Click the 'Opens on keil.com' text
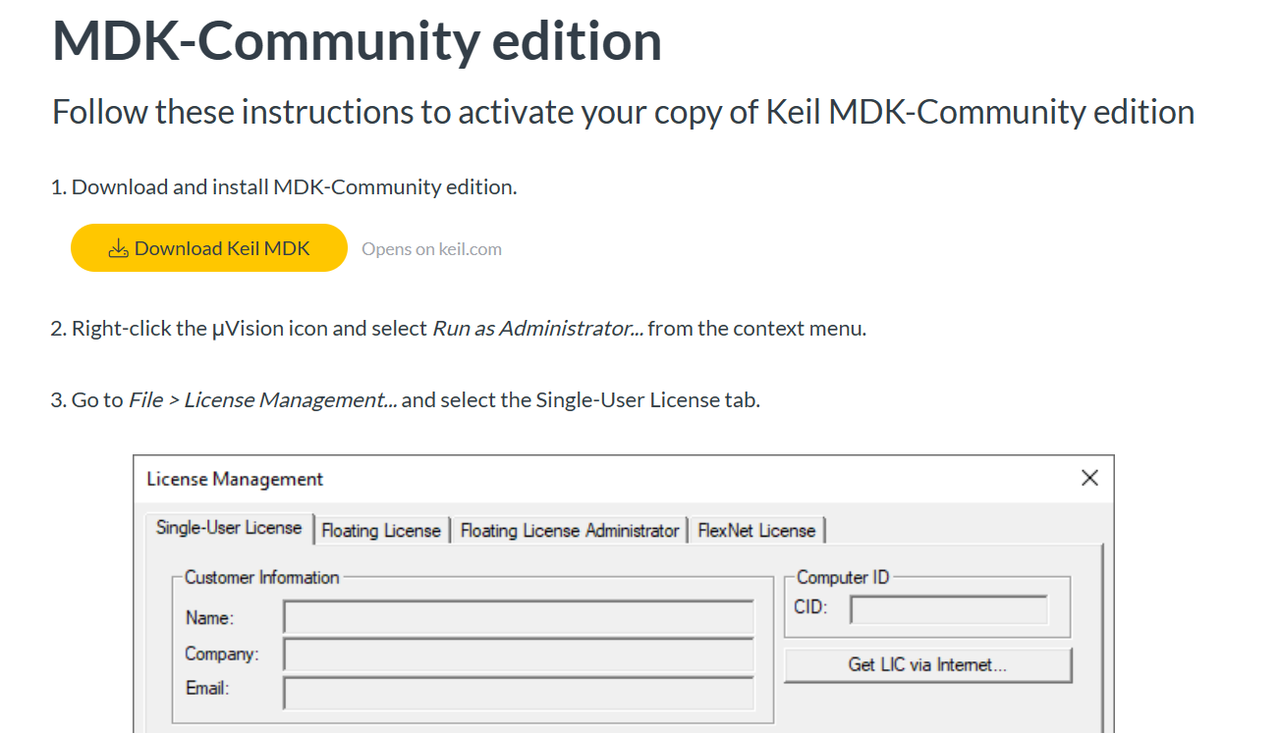The width and height of the screenshot is (1280, 733). 432,249
